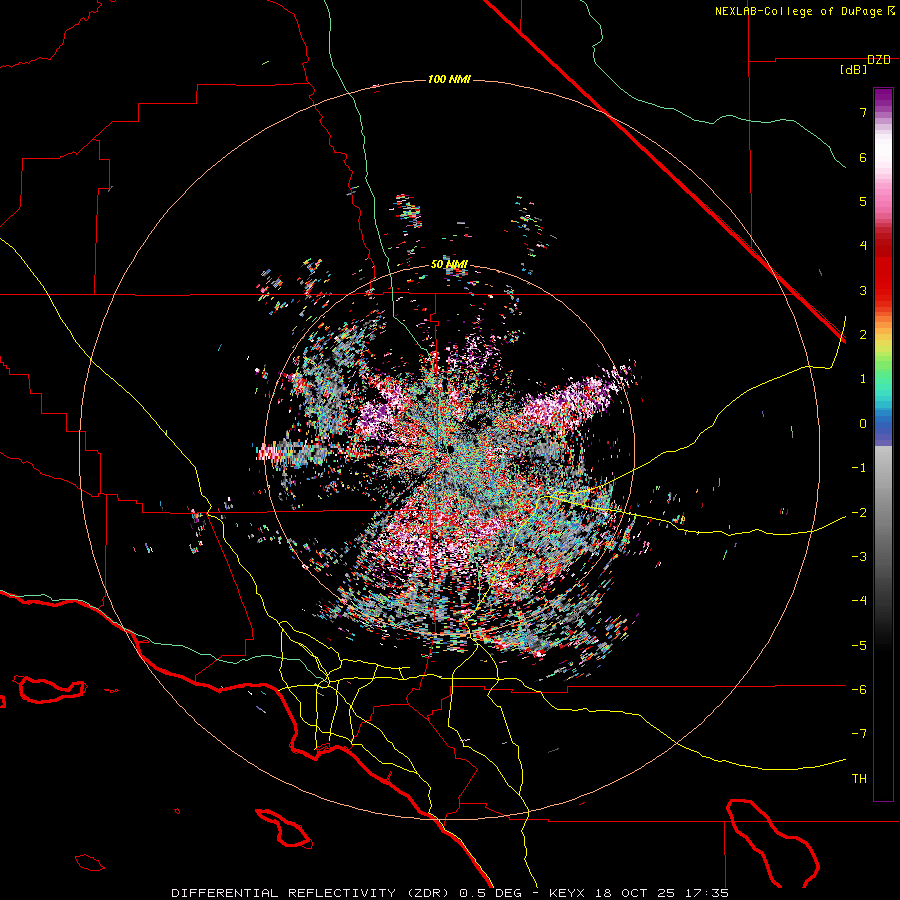
Task: Click the purple top of the dB color bar
Action: [x=883, y=99]
